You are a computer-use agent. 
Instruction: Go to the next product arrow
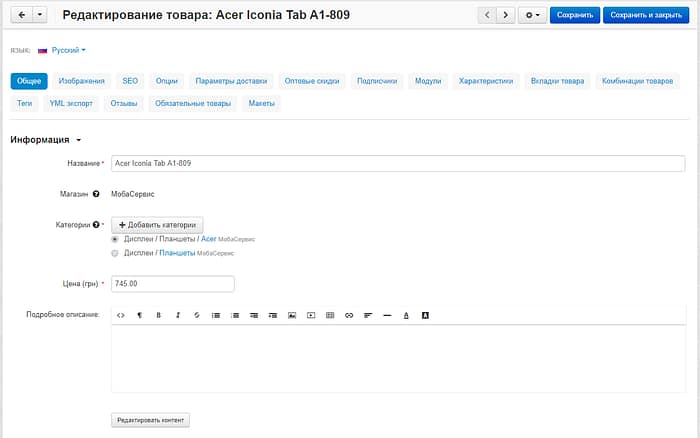[507, 15]
